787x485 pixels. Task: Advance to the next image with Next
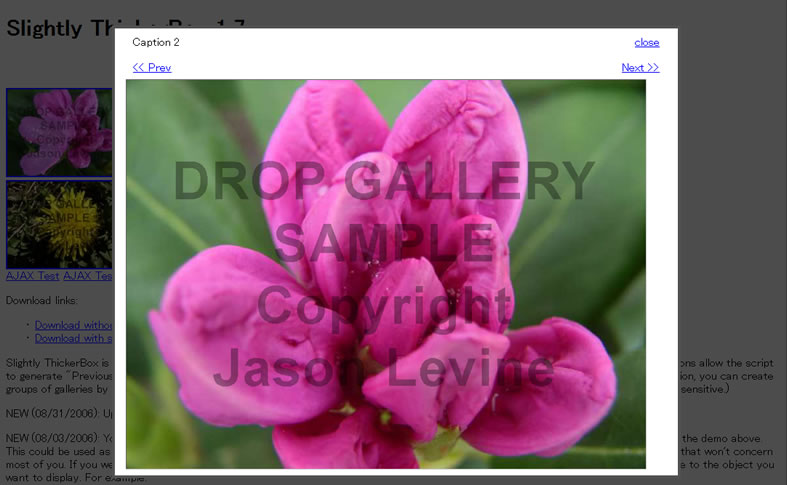click(640, 68)
